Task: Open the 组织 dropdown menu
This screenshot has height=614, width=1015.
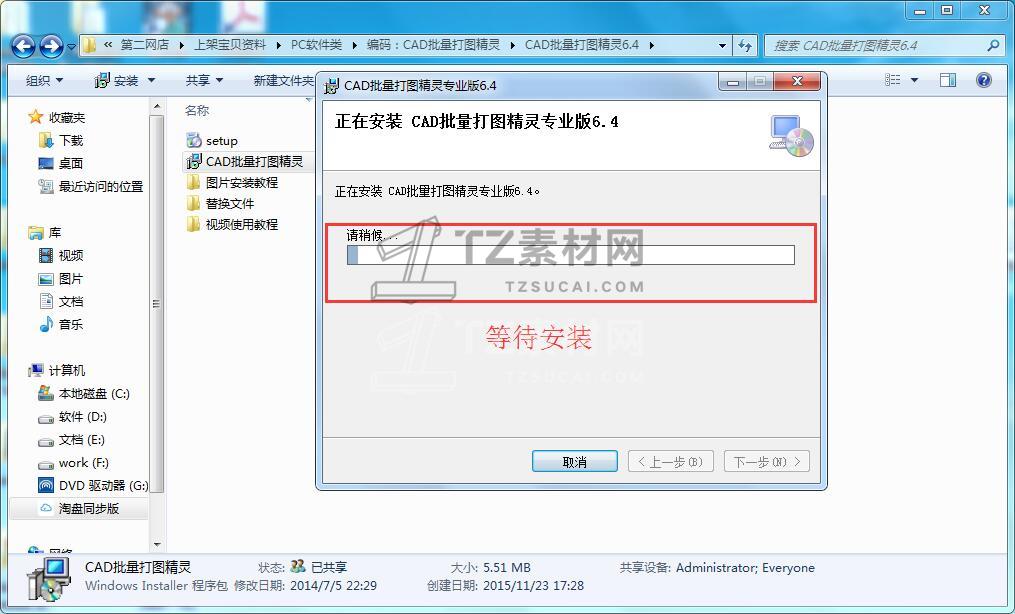Action: (x=44, y=80)
